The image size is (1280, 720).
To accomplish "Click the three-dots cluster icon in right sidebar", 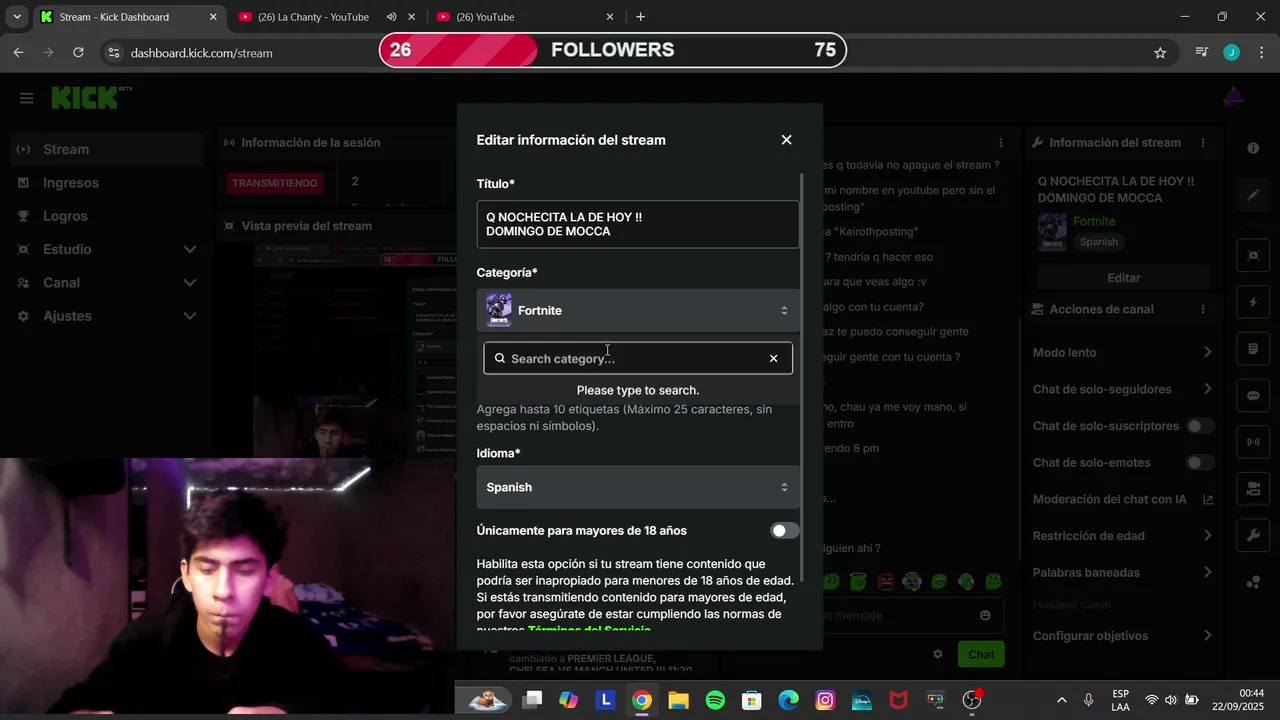I will coord(1253,583).
